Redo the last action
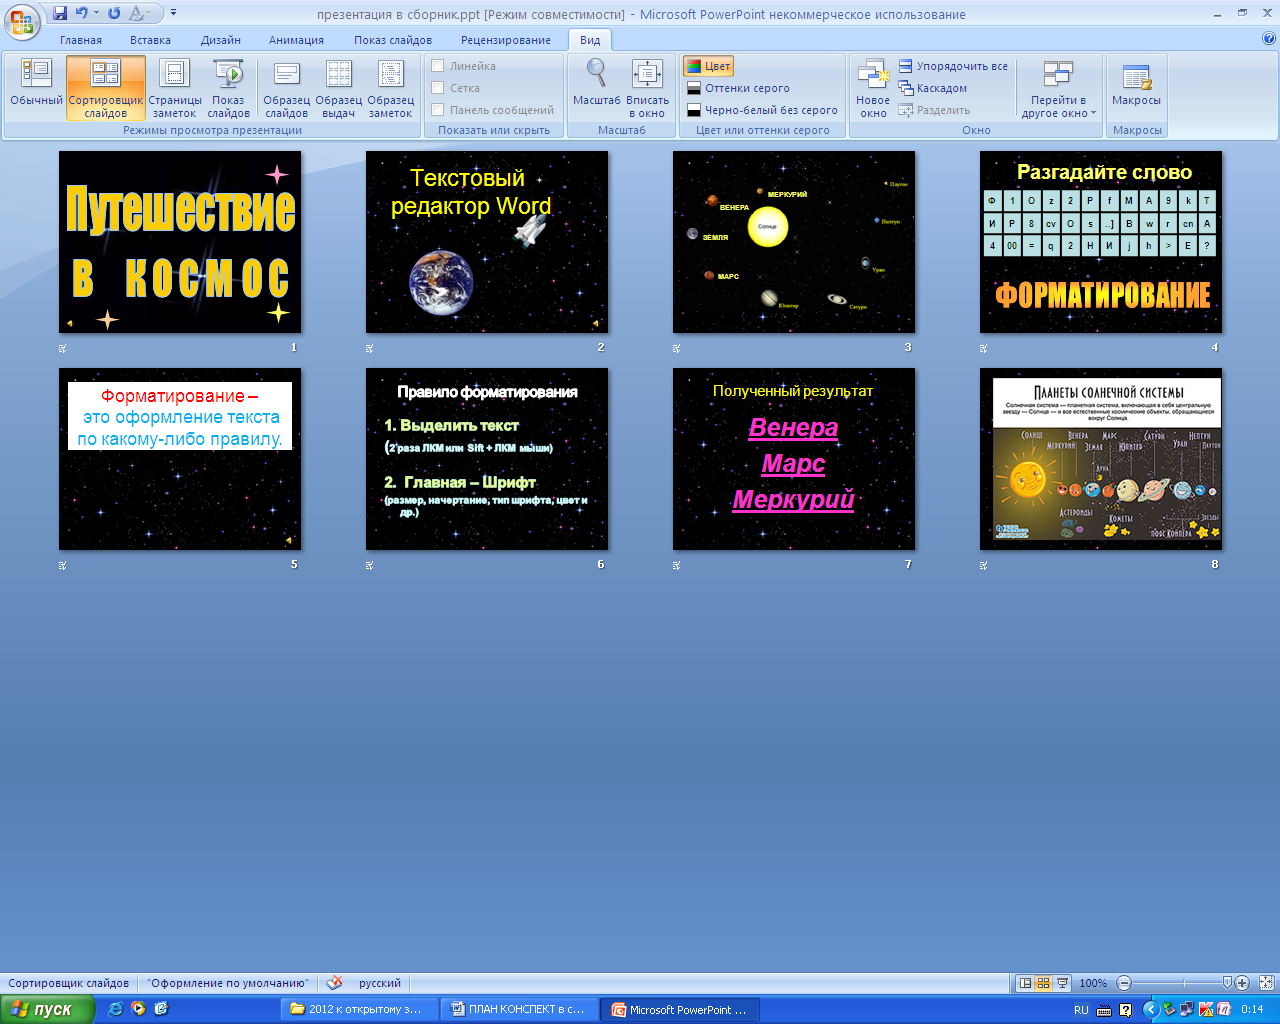This screenshot has height=1024, width=1280. coord(114,13)
